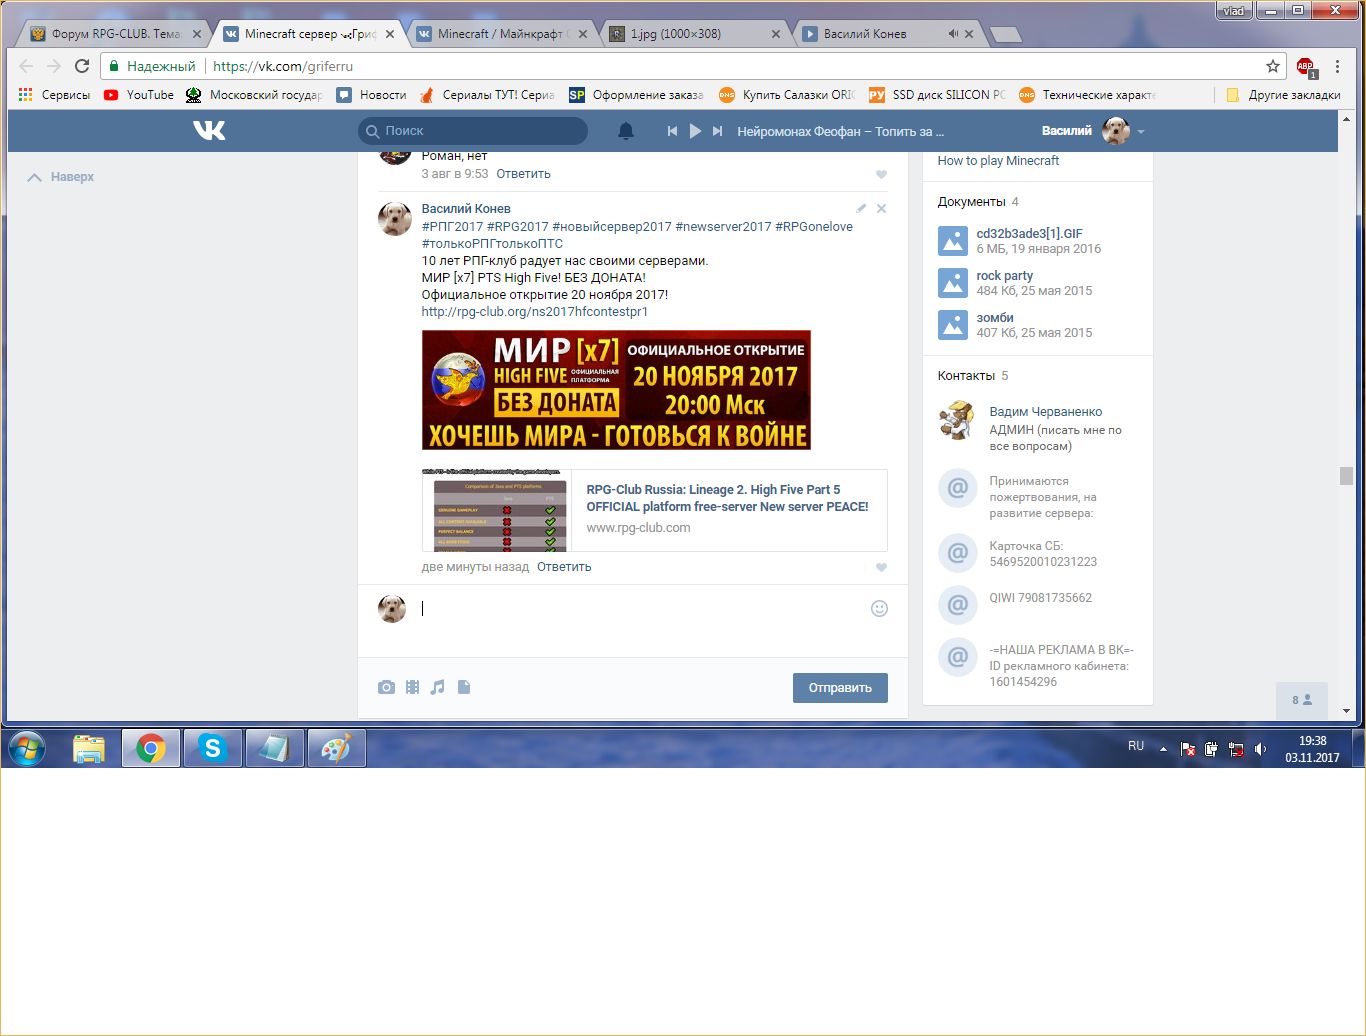
Task: Attach a document using the file icon
Action: tap(464, 687)
